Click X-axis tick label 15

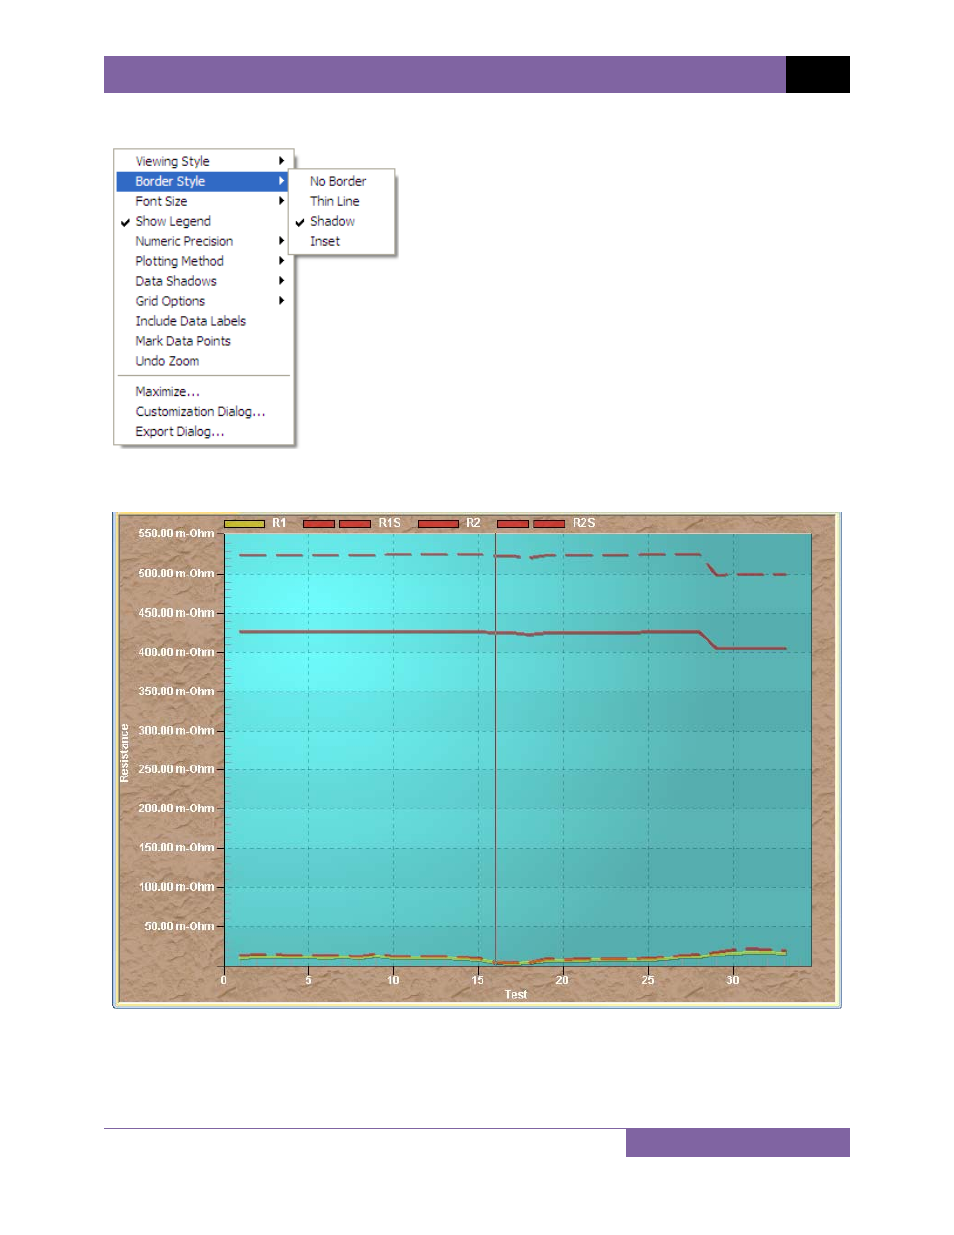click(x=478, y=980)
